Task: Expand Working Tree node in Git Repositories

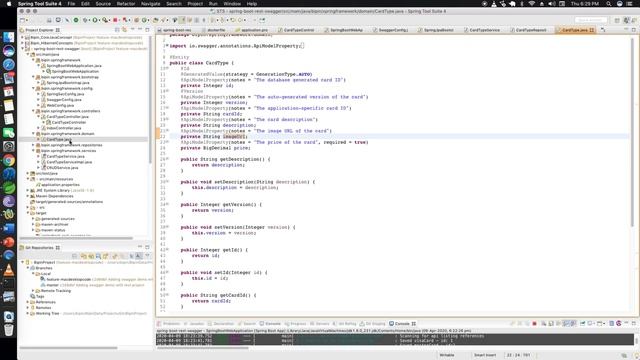Action: 28,313
